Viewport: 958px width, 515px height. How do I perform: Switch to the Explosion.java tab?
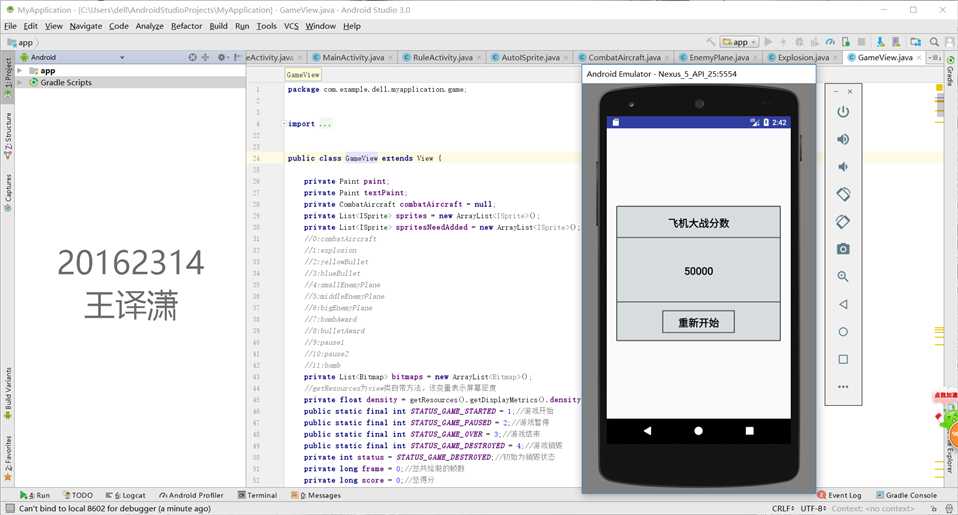tap(803, 57)
